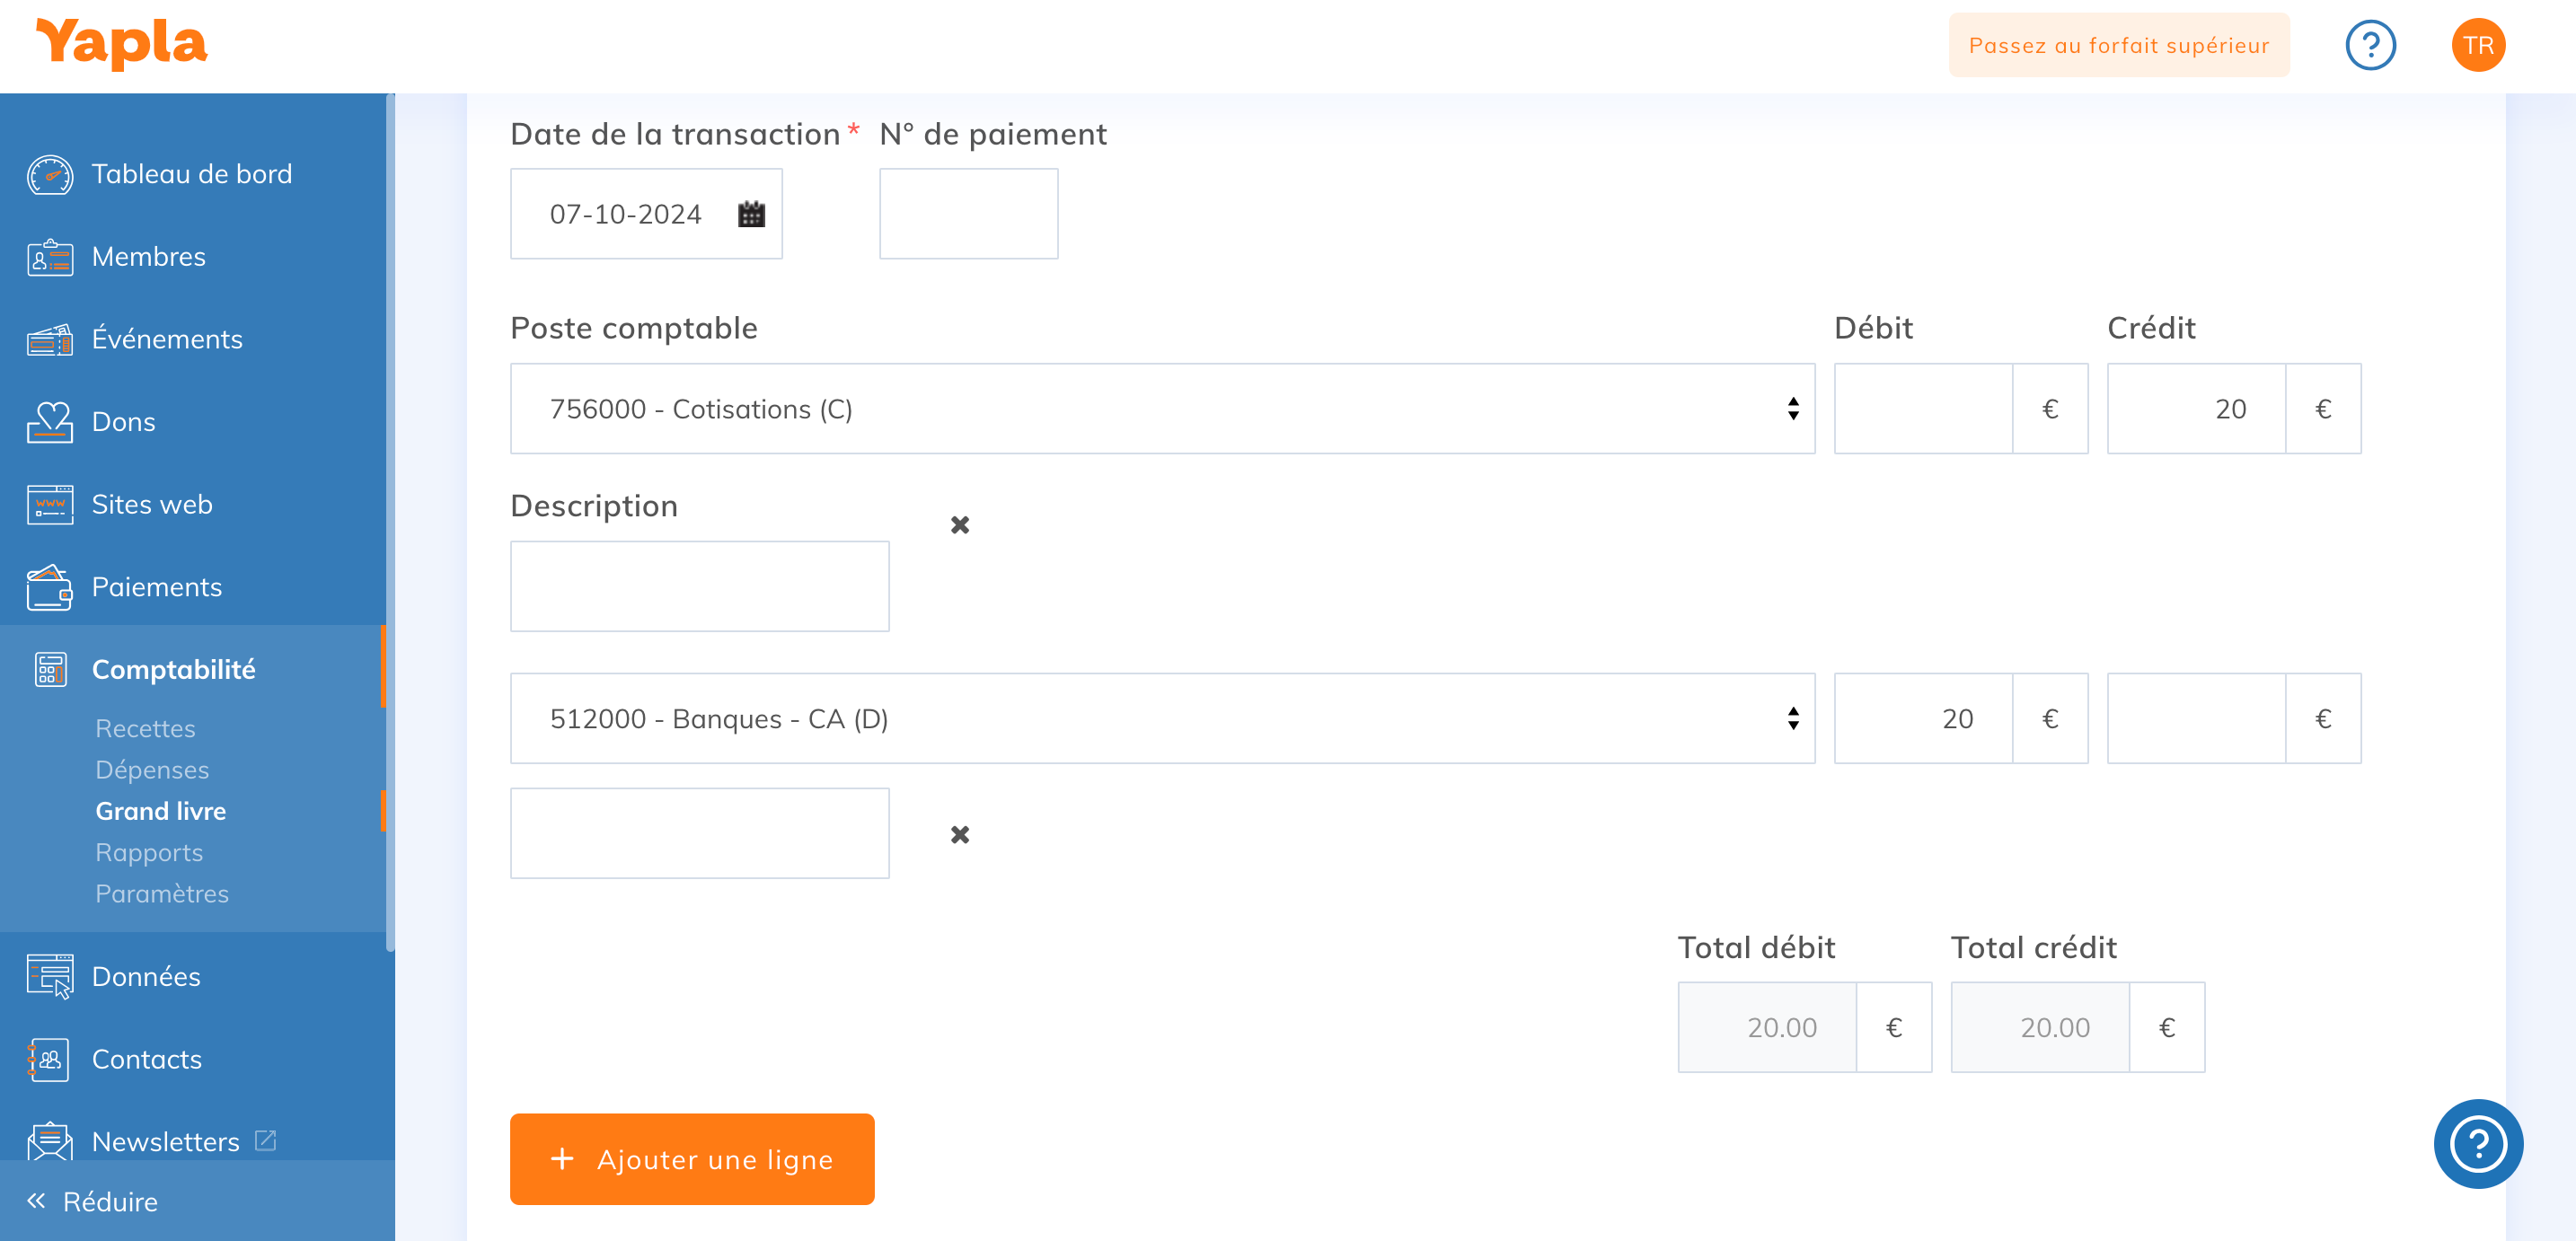Remove the Banques line with its X
This screenshot has width=2576, height=1241.
point(959,835)
